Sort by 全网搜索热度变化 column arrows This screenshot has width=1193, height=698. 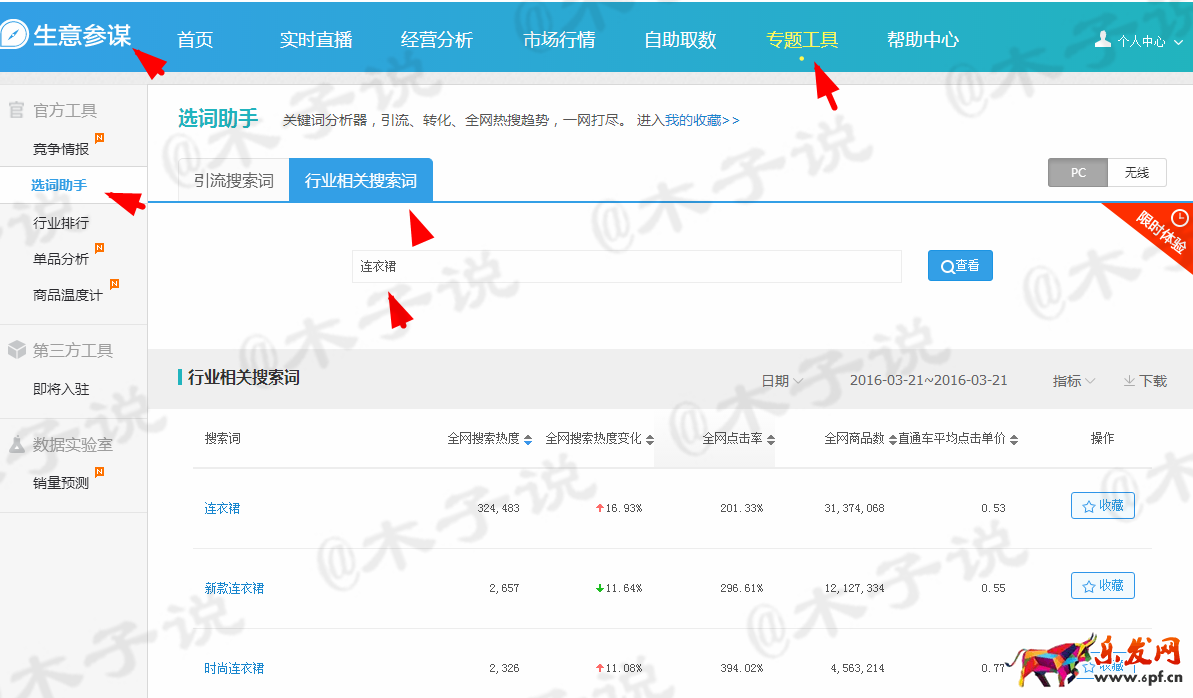[650, 439]
